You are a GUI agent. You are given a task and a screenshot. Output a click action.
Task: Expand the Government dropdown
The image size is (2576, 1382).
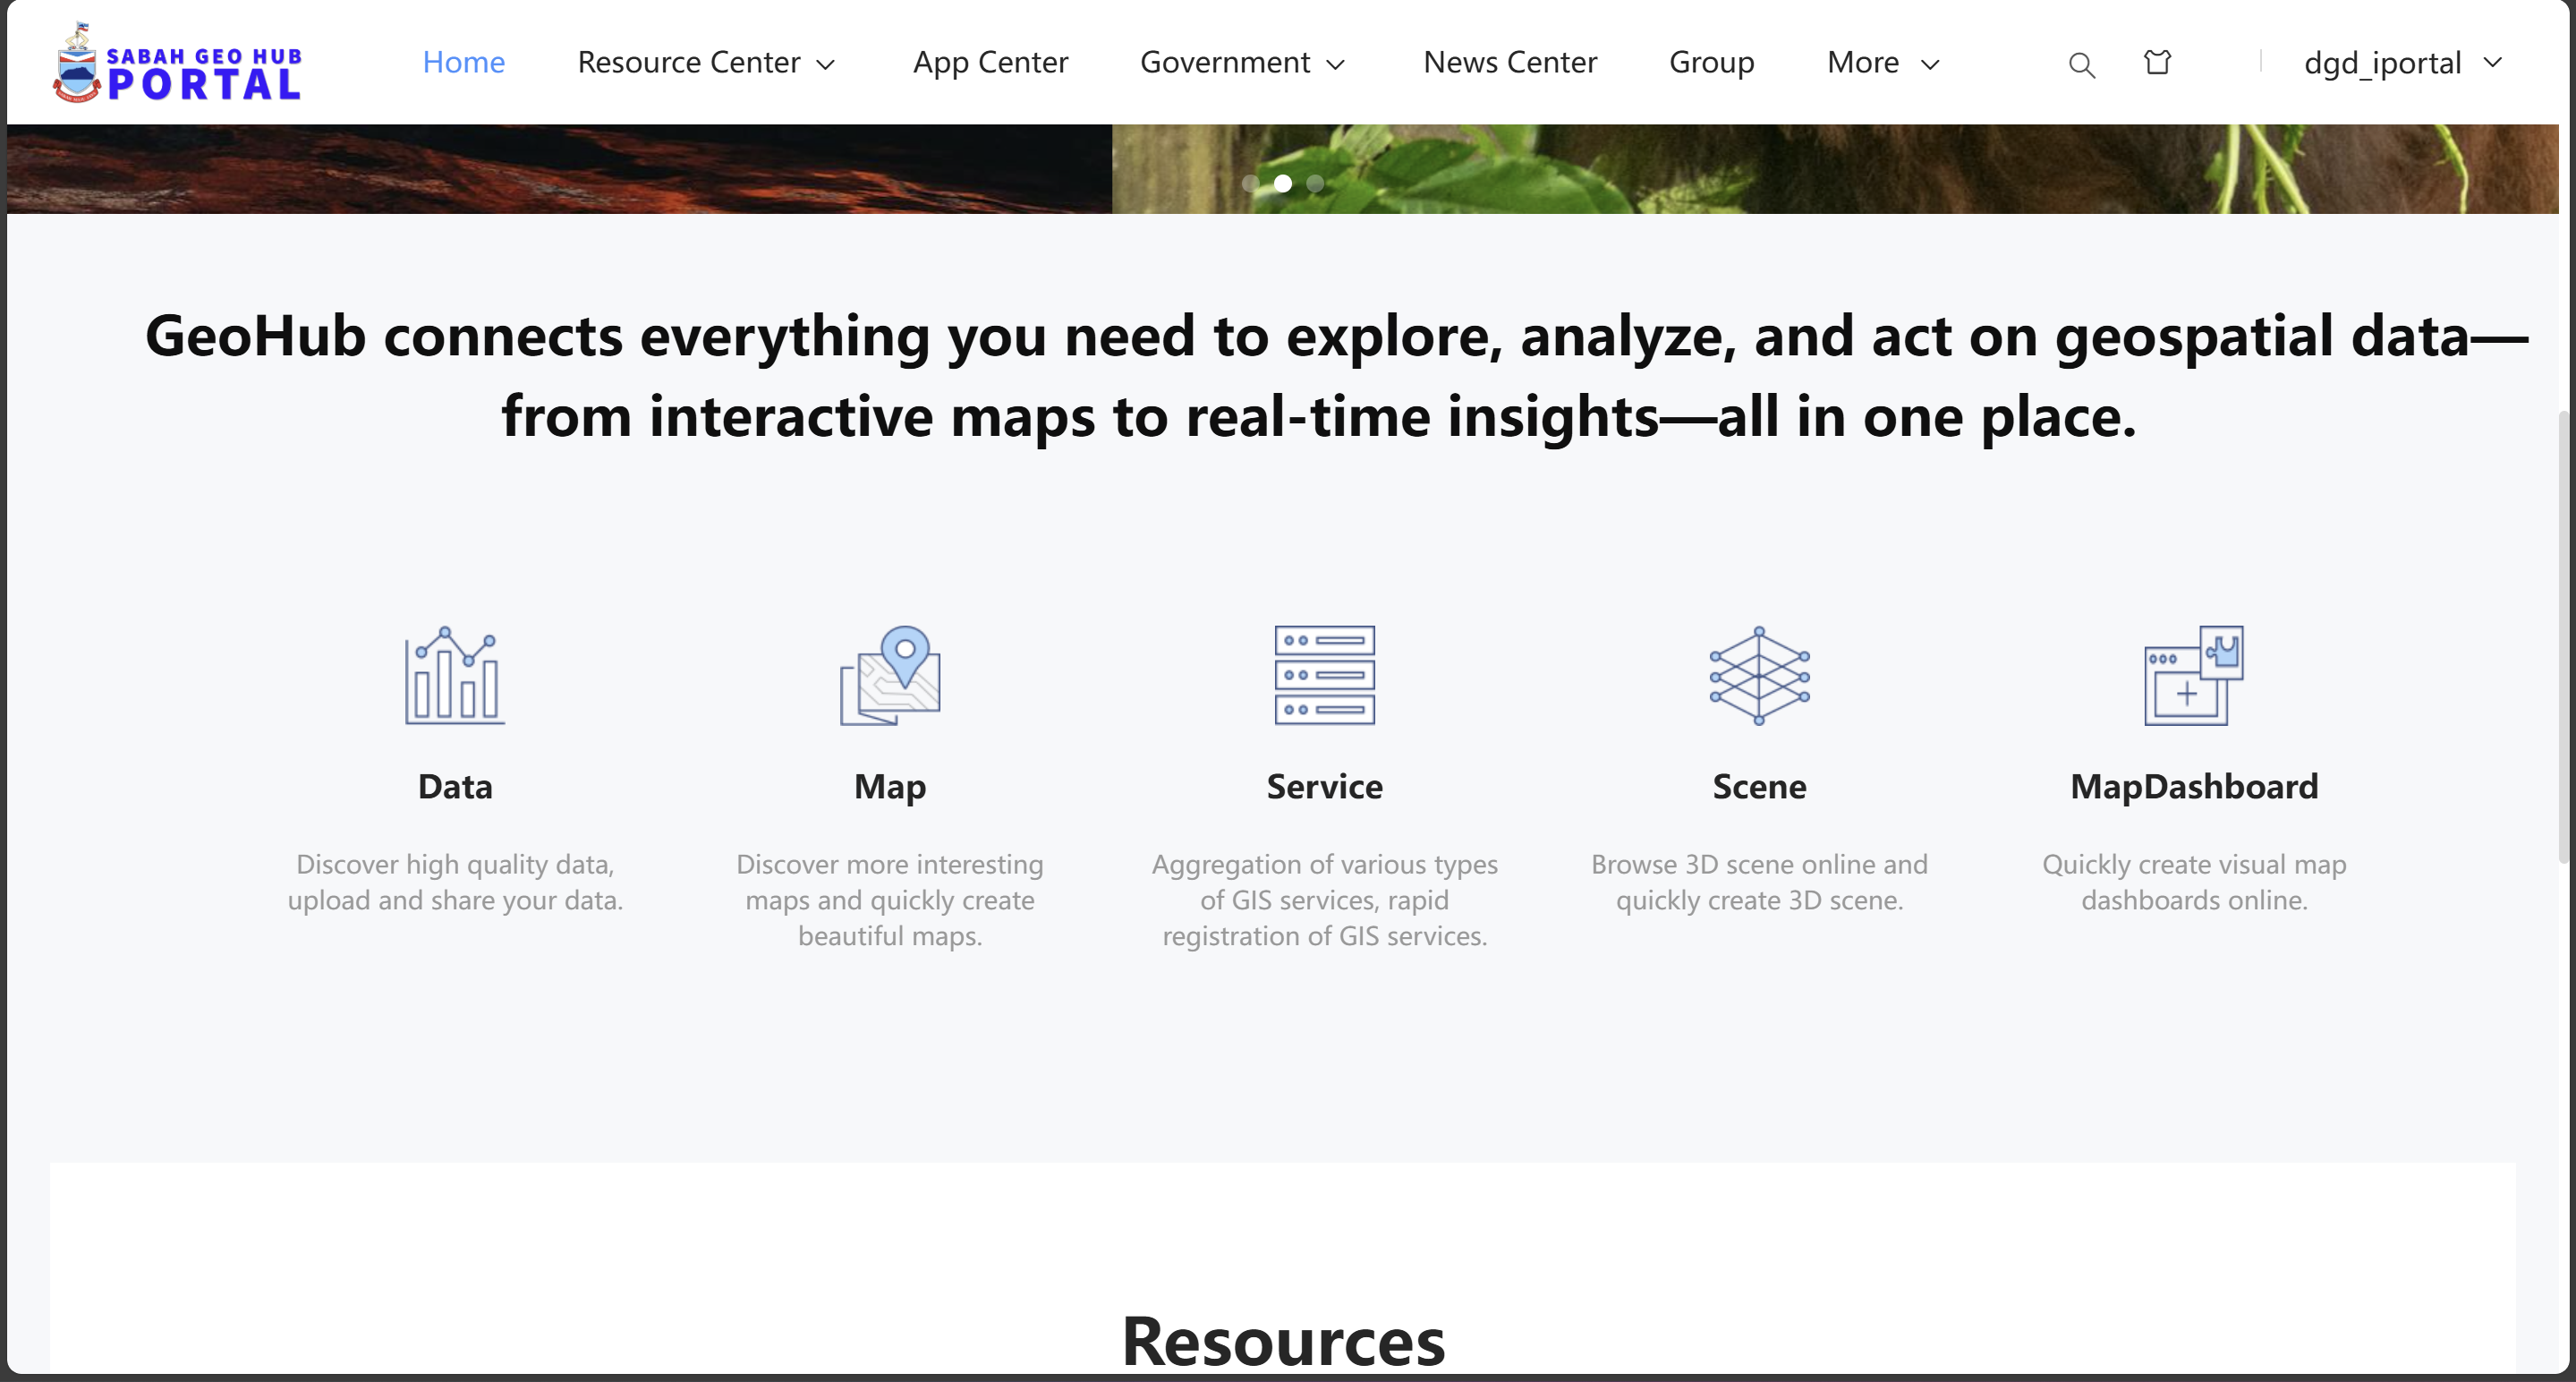(1242, 62)
